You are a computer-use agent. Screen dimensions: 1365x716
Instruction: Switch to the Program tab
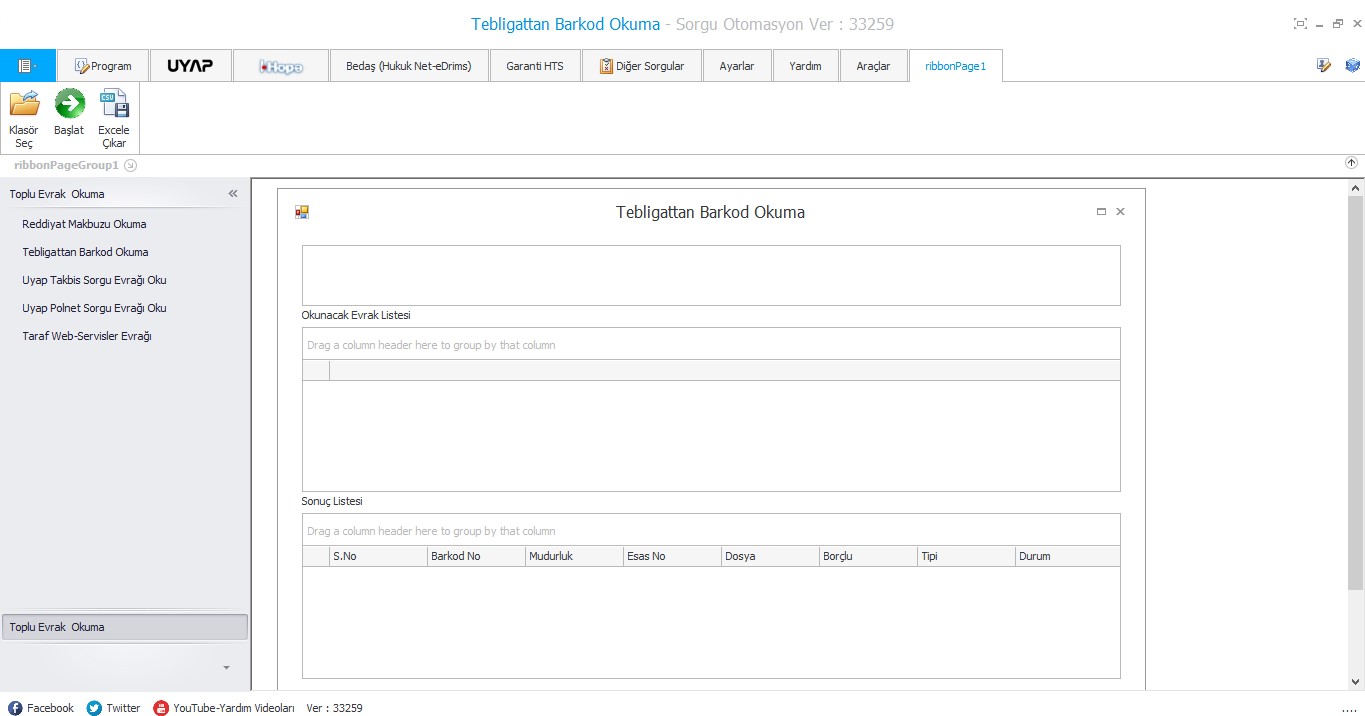(x=103, y=66)
